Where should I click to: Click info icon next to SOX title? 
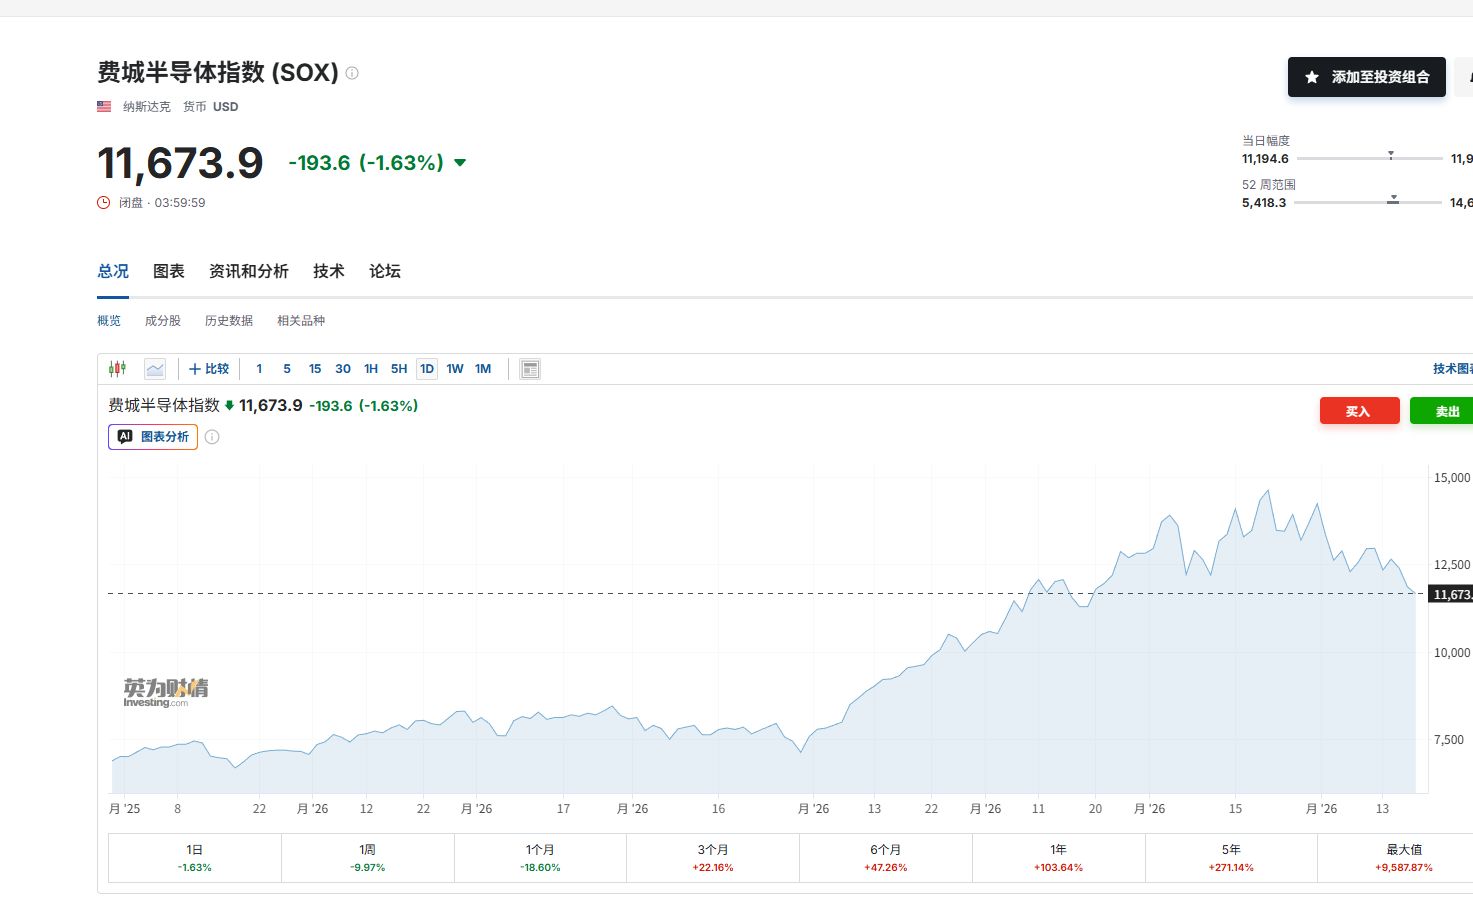click(352, 73)
